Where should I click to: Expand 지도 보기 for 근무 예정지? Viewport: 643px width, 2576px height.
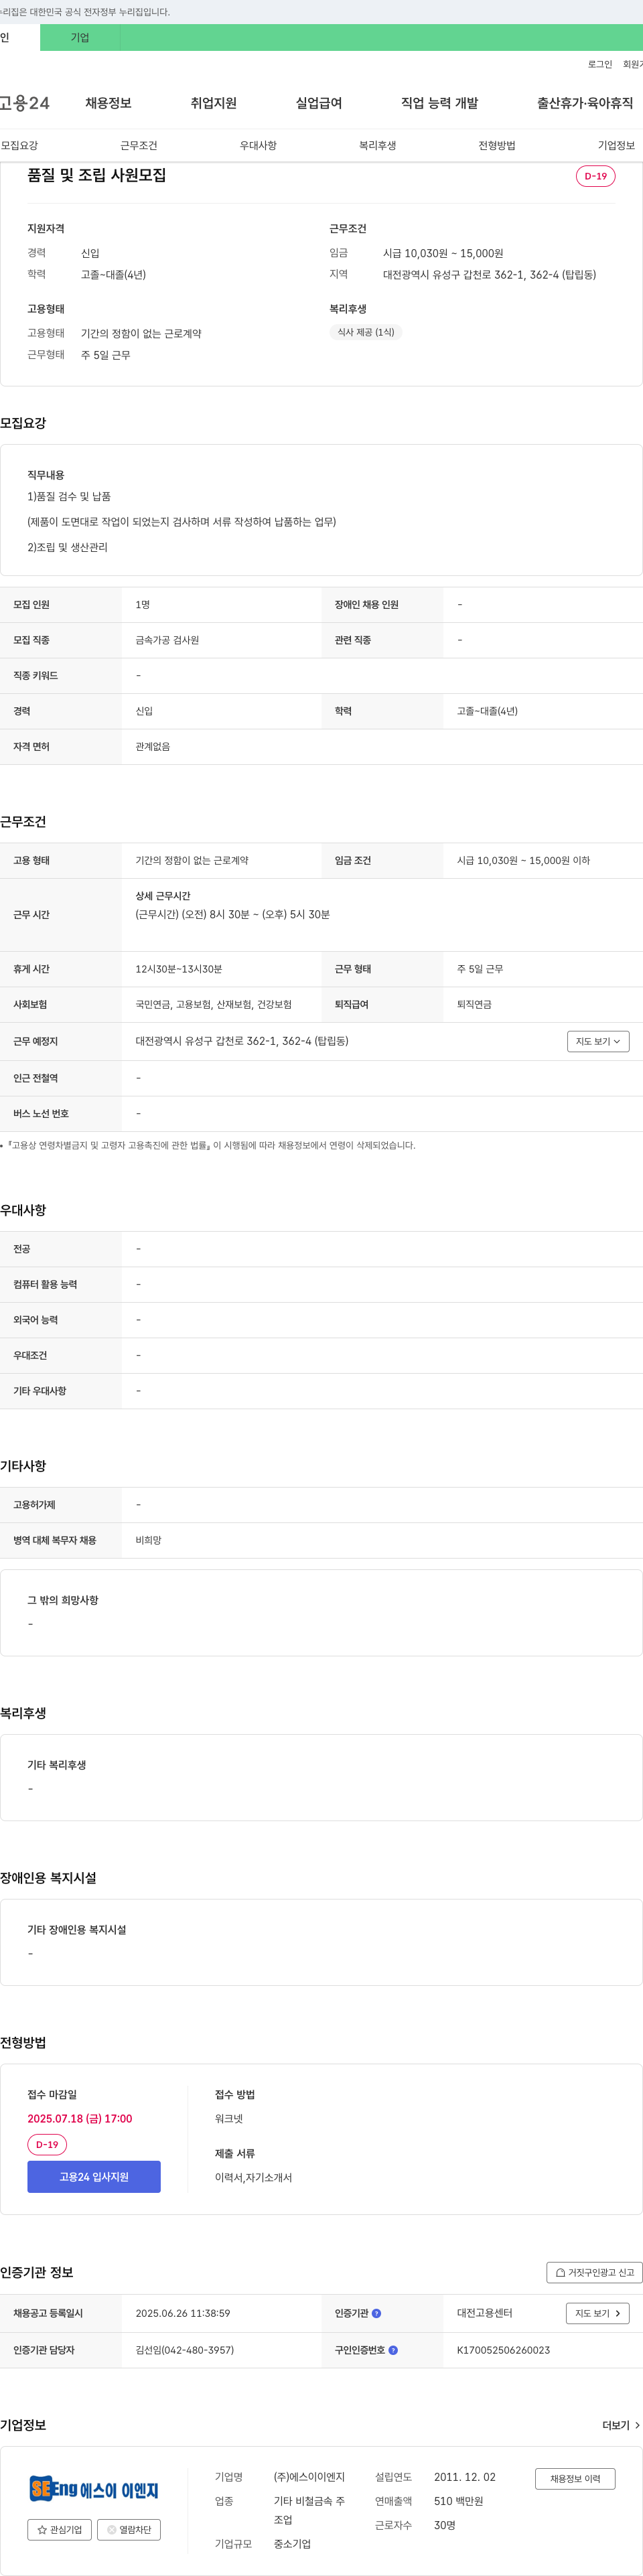click(598, 1041)
